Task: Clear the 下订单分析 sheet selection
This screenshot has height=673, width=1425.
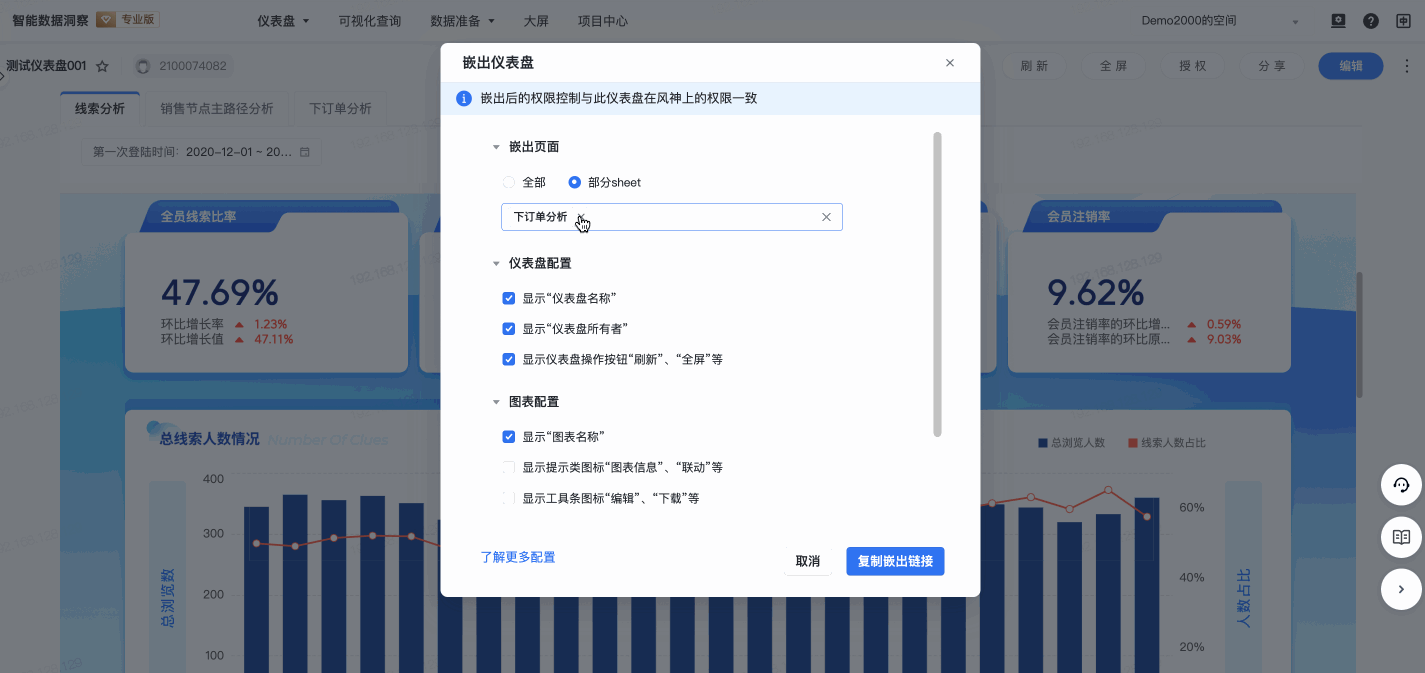Action: pos(826,217)
